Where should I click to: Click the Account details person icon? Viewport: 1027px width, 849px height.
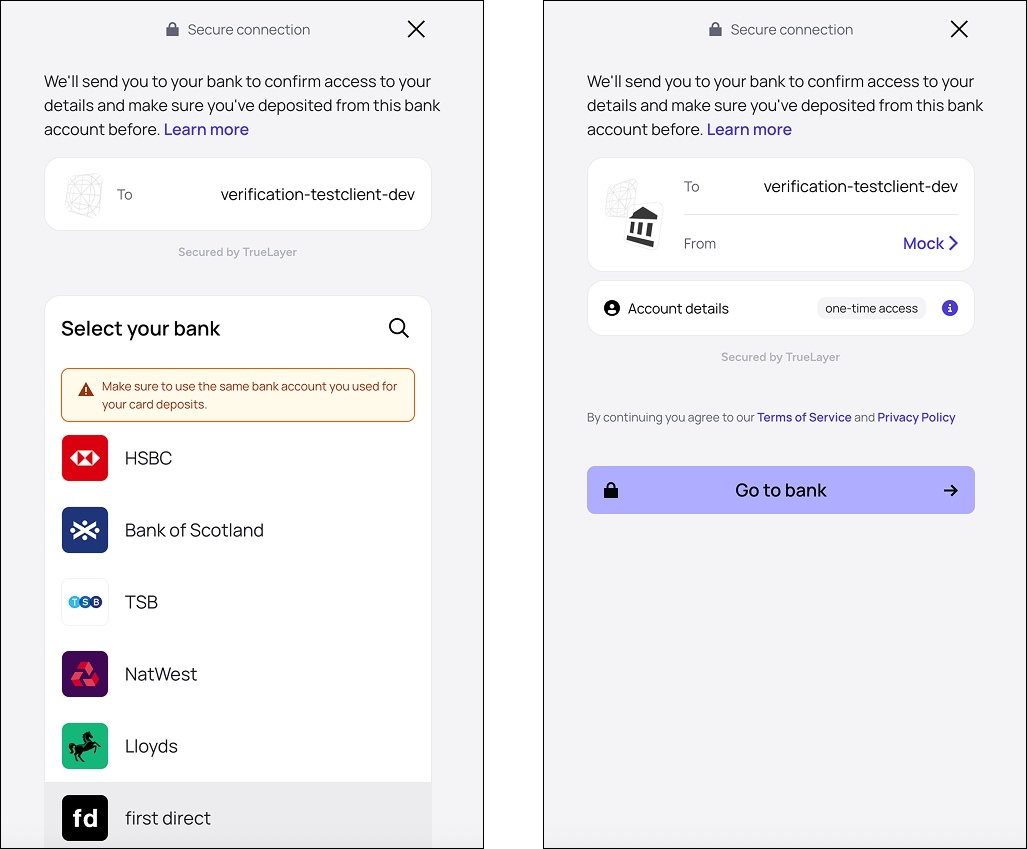tap(612, 308)
